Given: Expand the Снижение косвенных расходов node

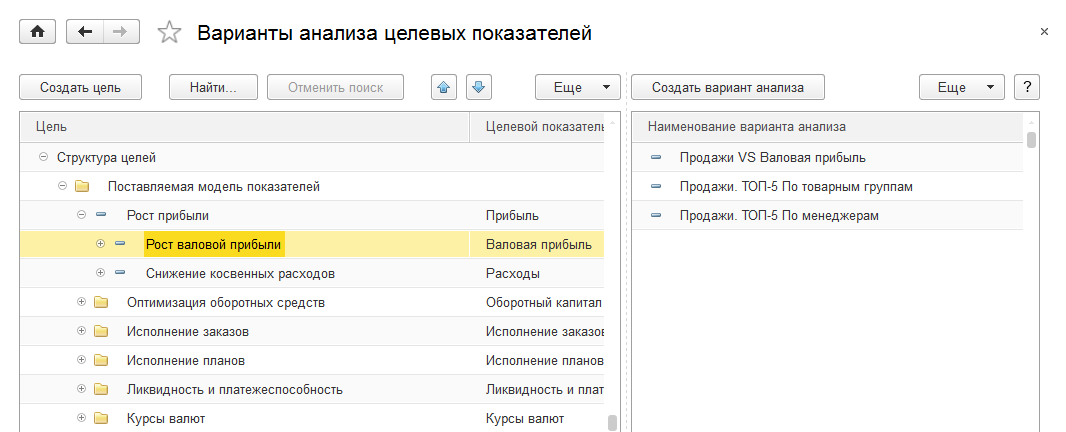Looking at the screenshot, I should point(100,273).
